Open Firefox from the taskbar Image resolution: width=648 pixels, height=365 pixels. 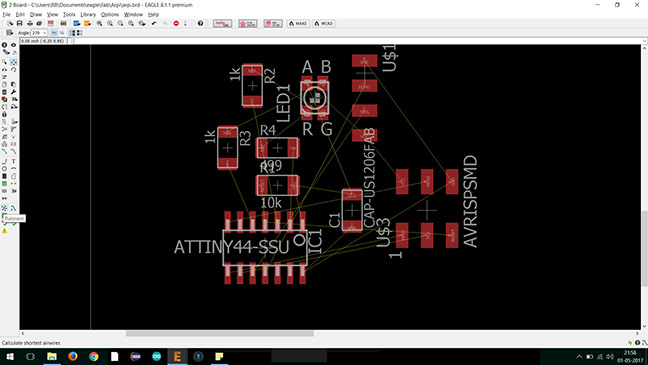point(73,356)
